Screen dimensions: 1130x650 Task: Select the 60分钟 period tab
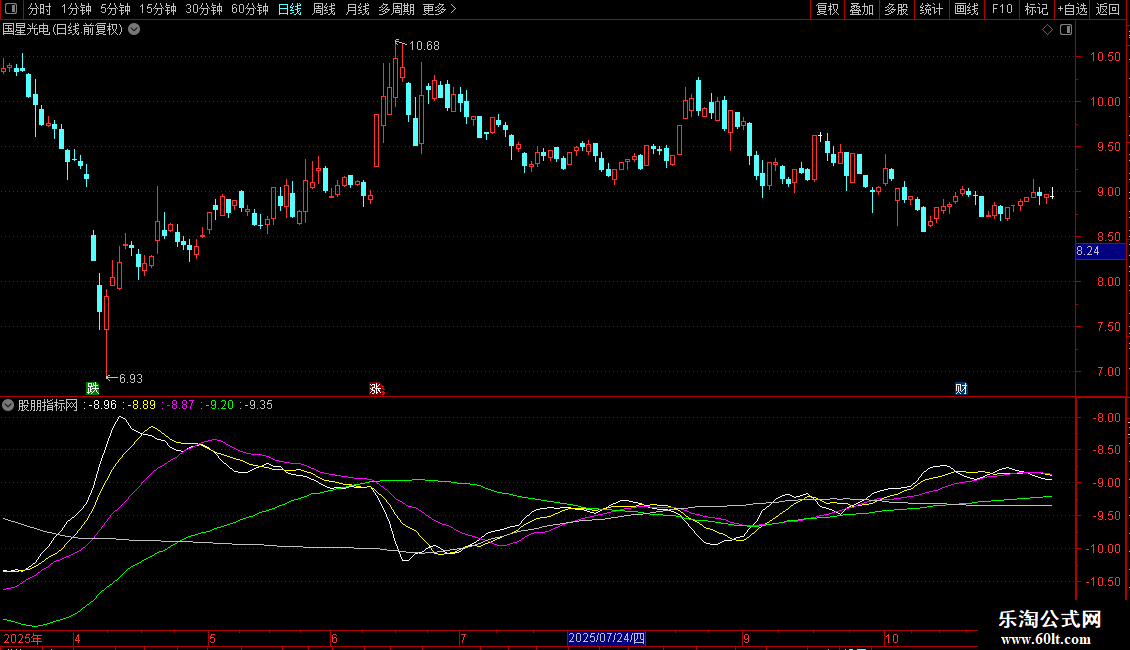[249, 10]
